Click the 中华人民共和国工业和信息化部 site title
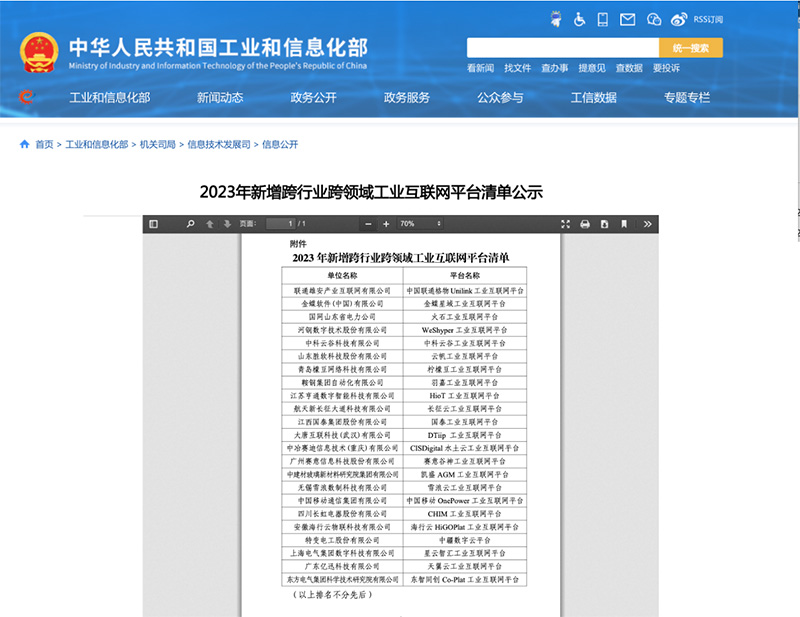800x617 pixels. (x=218, y=48)
